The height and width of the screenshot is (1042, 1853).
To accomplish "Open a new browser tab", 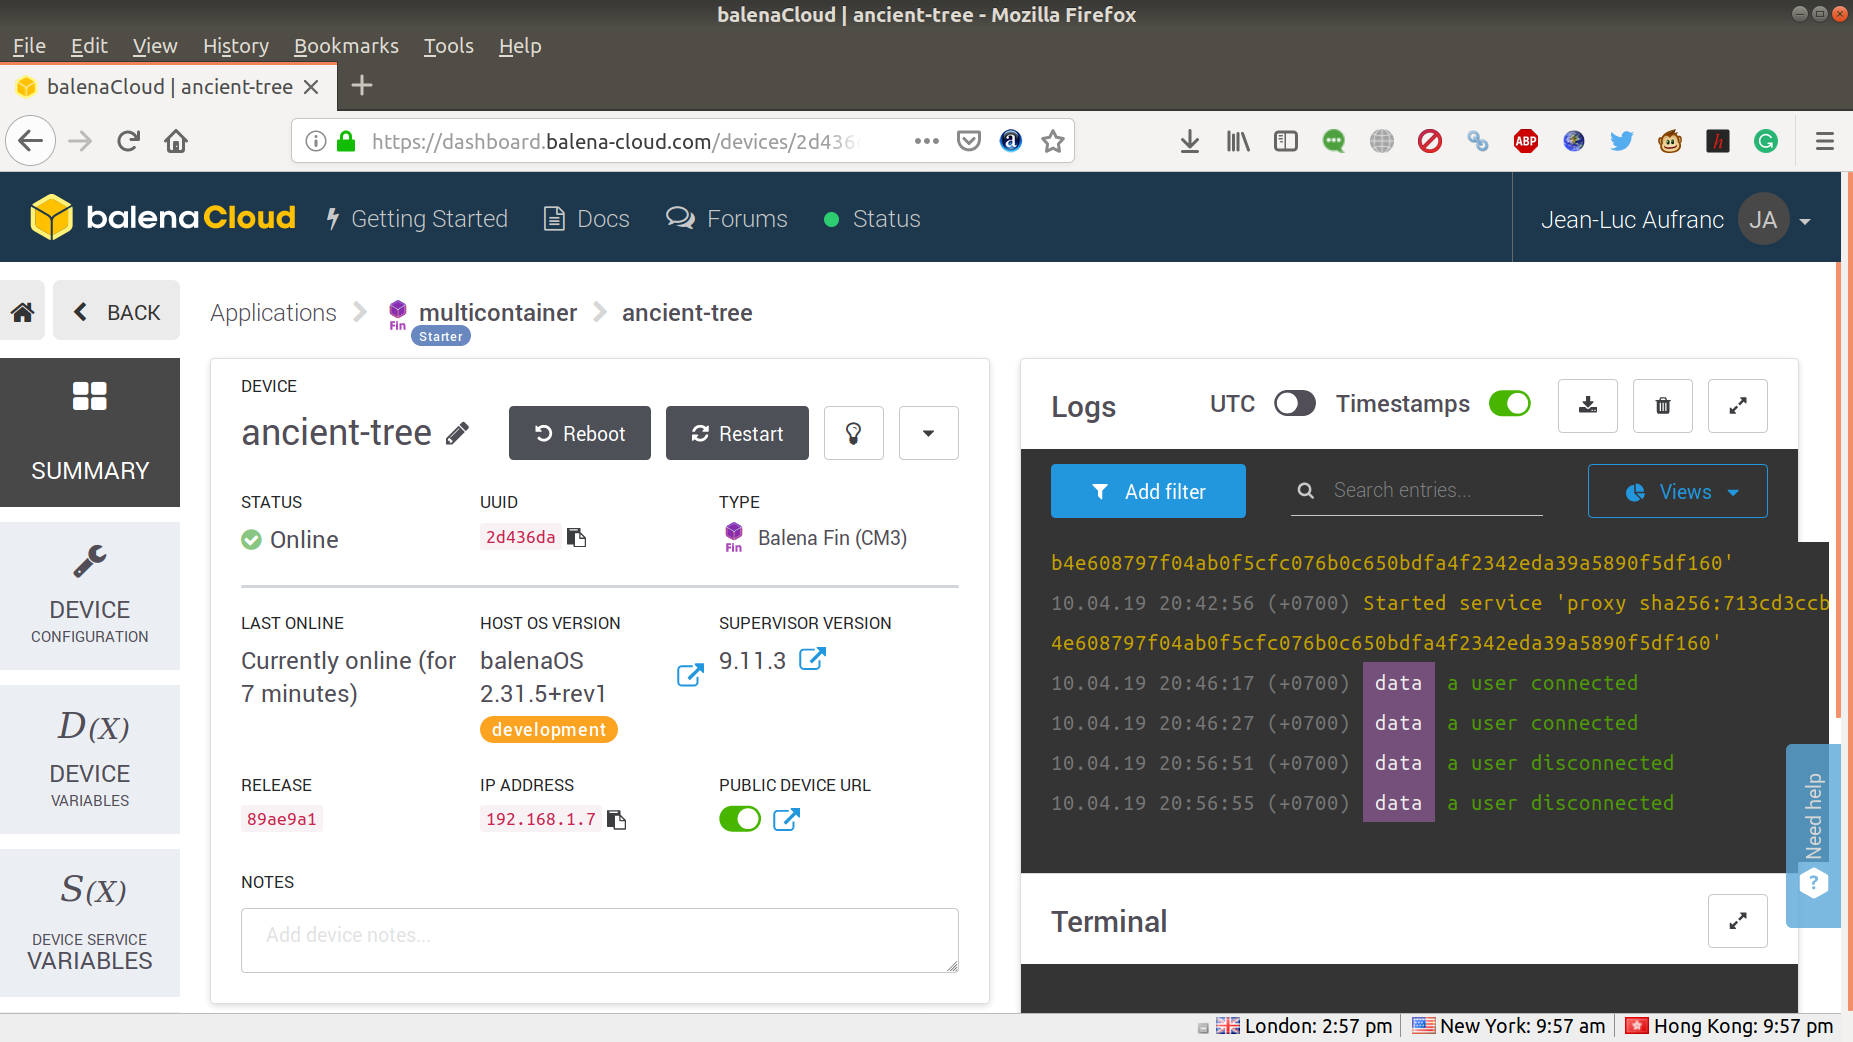I will [x=362, y=86].
